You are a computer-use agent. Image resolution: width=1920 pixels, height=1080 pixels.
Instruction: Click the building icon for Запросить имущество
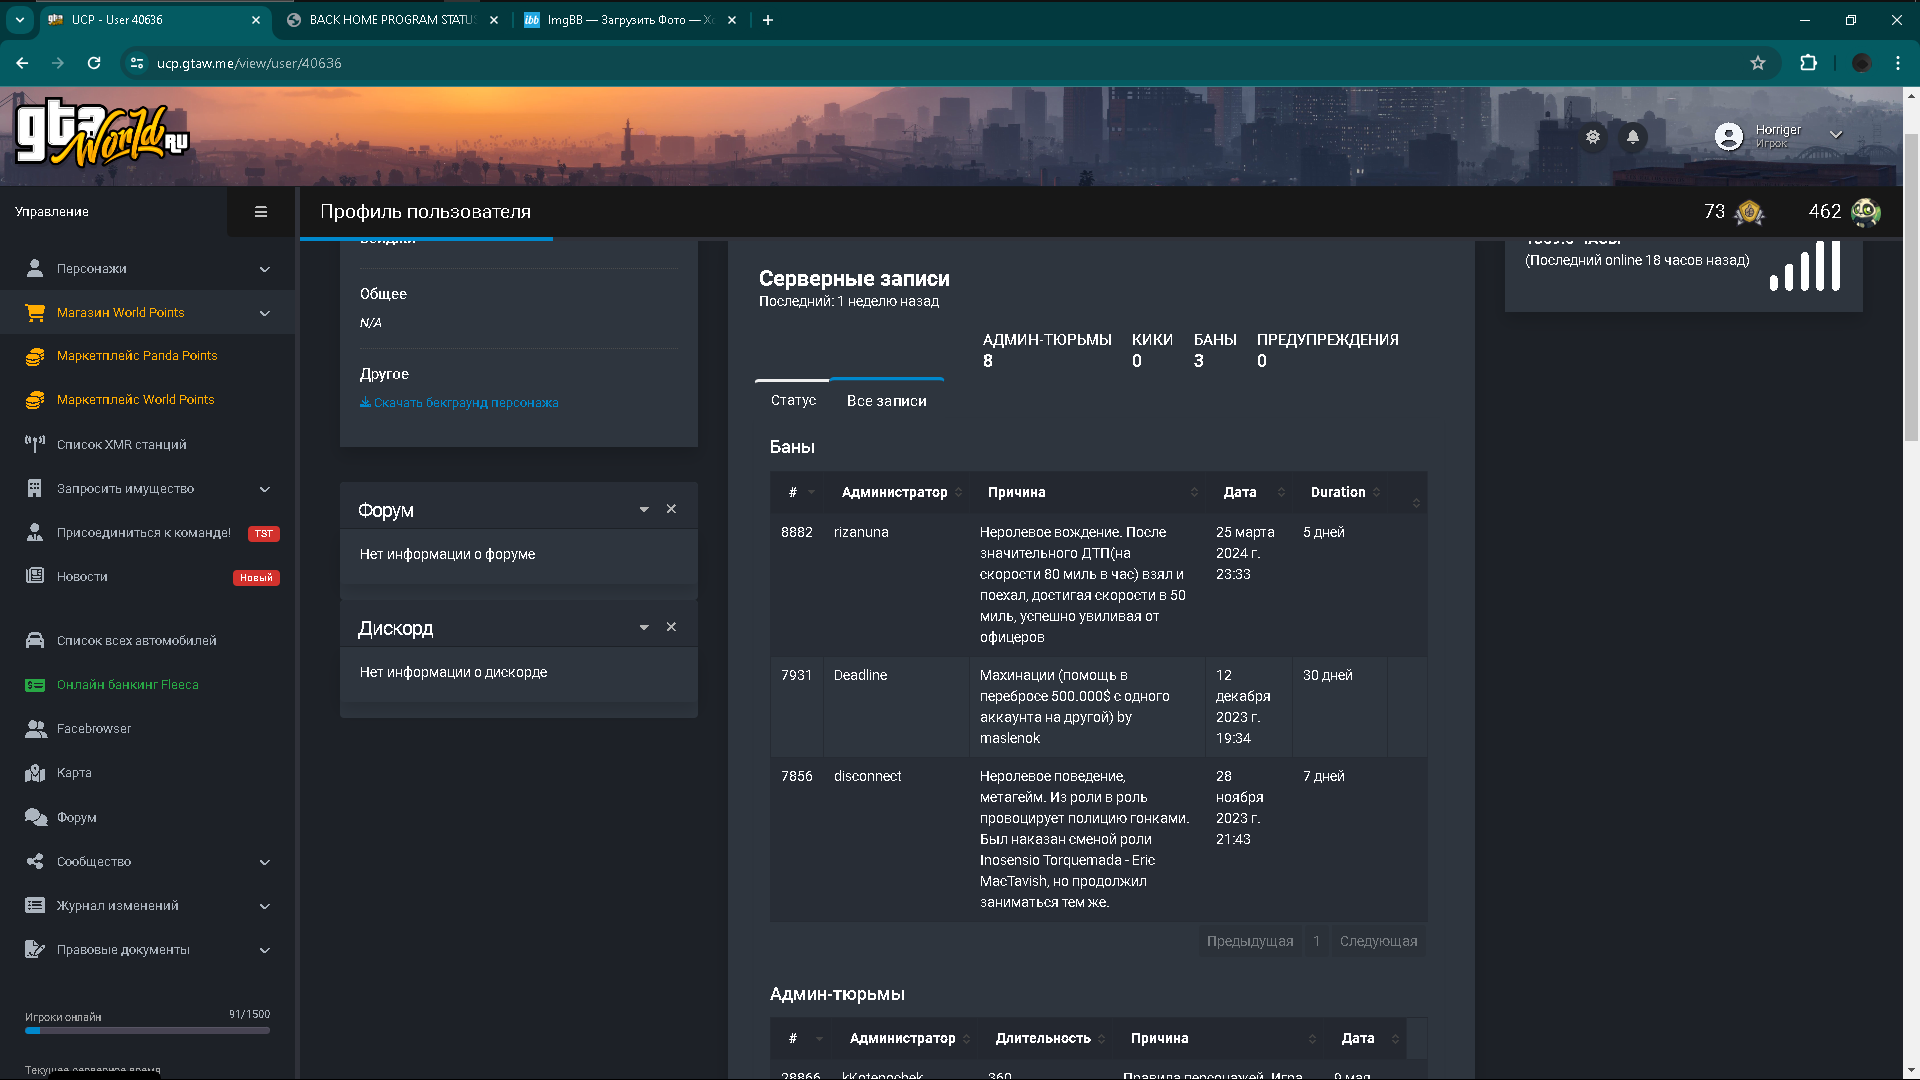tap(35, 488)
